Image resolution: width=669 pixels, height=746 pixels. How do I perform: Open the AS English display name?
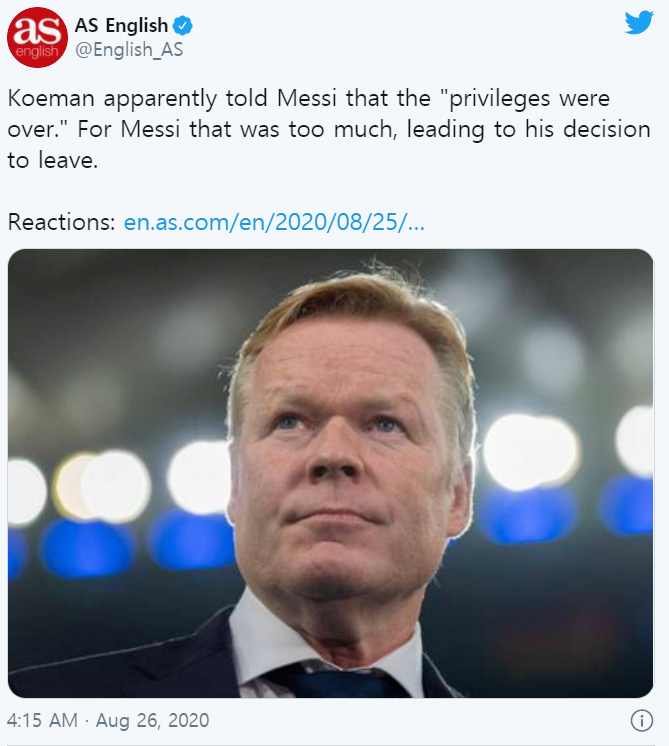121,26
